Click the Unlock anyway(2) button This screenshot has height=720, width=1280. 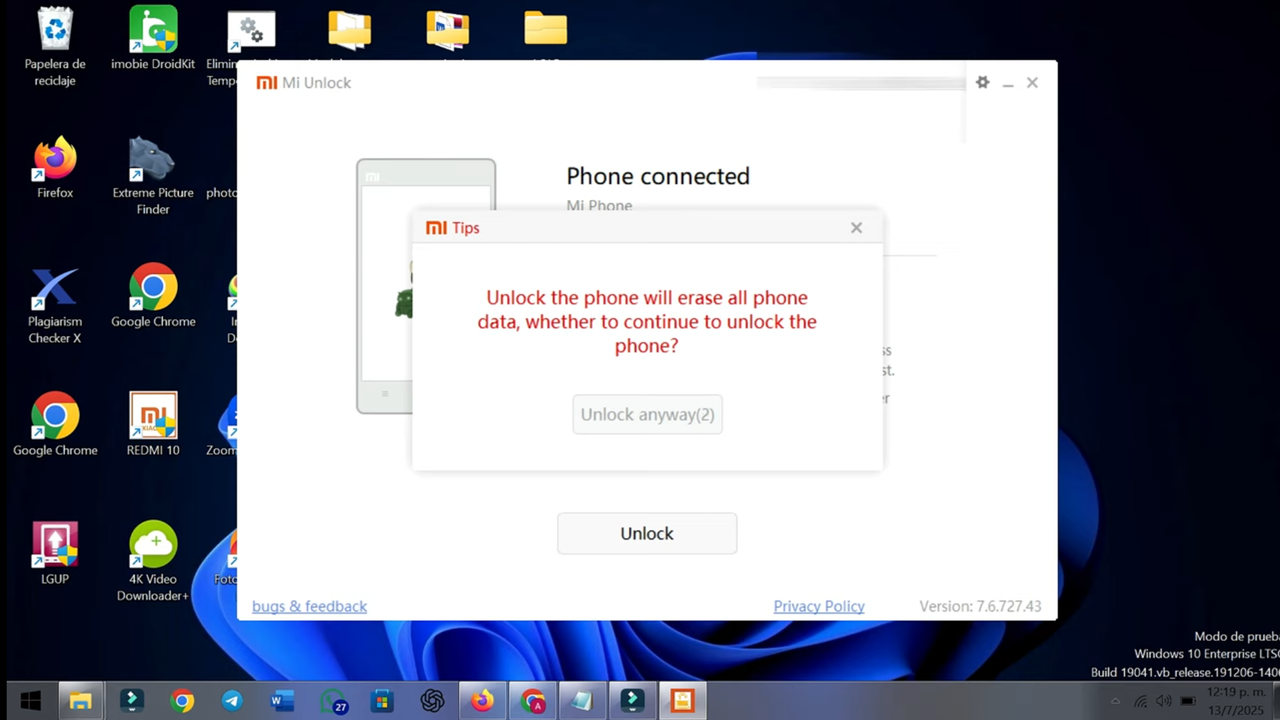click(x=647, y=414)
